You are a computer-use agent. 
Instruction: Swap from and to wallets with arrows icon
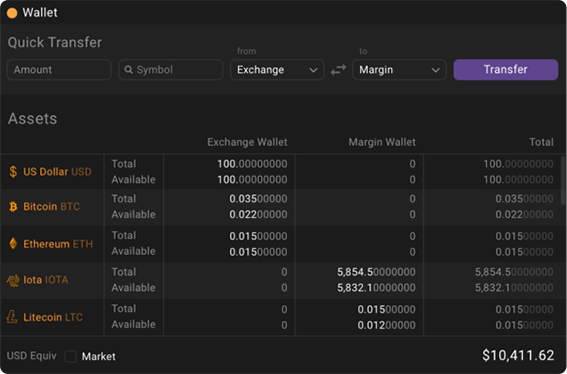point(338,70)
